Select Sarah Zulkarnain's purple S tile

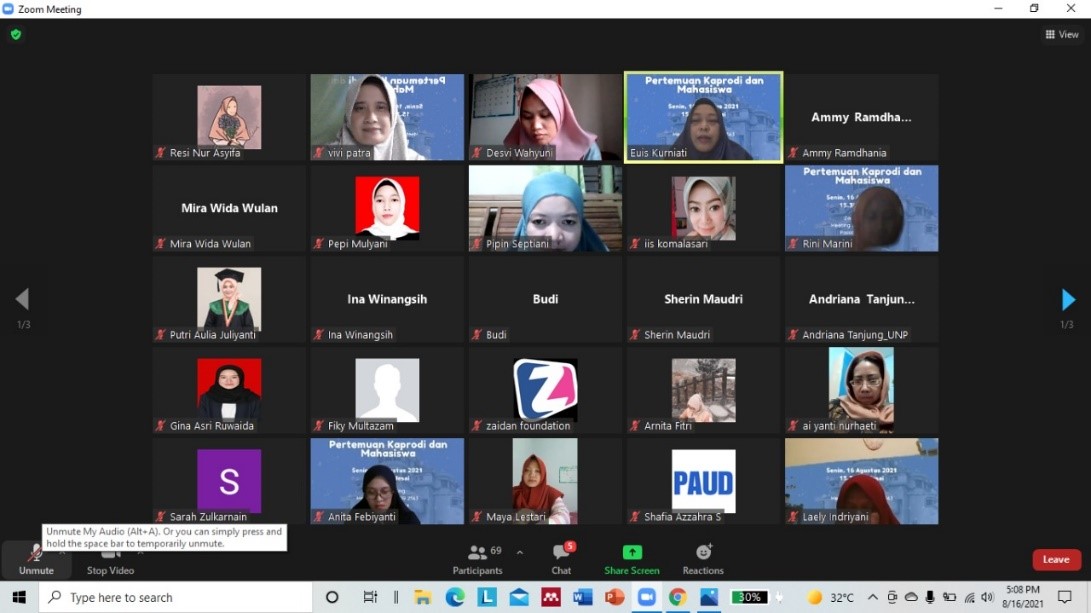point(229,481)
